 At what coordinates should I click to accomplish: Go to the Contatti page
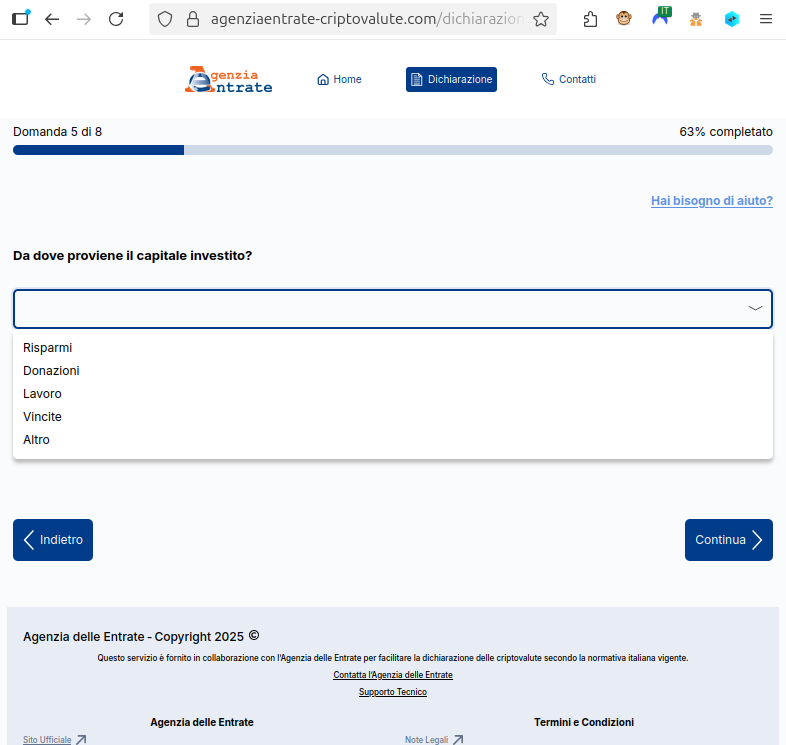pos(568,80)
